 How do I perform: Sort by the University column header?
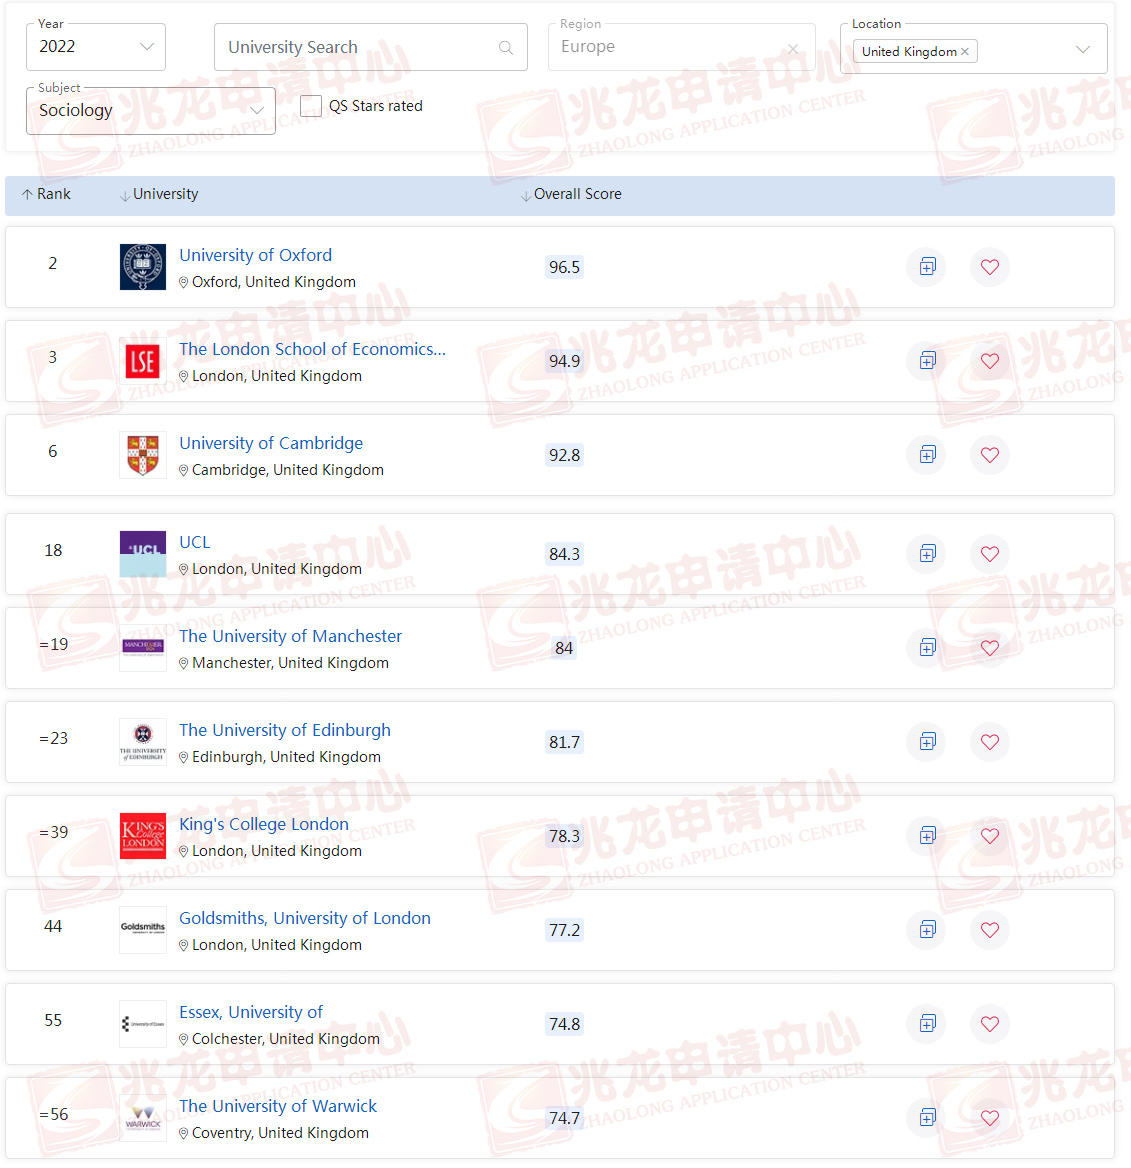pos(165,194)
